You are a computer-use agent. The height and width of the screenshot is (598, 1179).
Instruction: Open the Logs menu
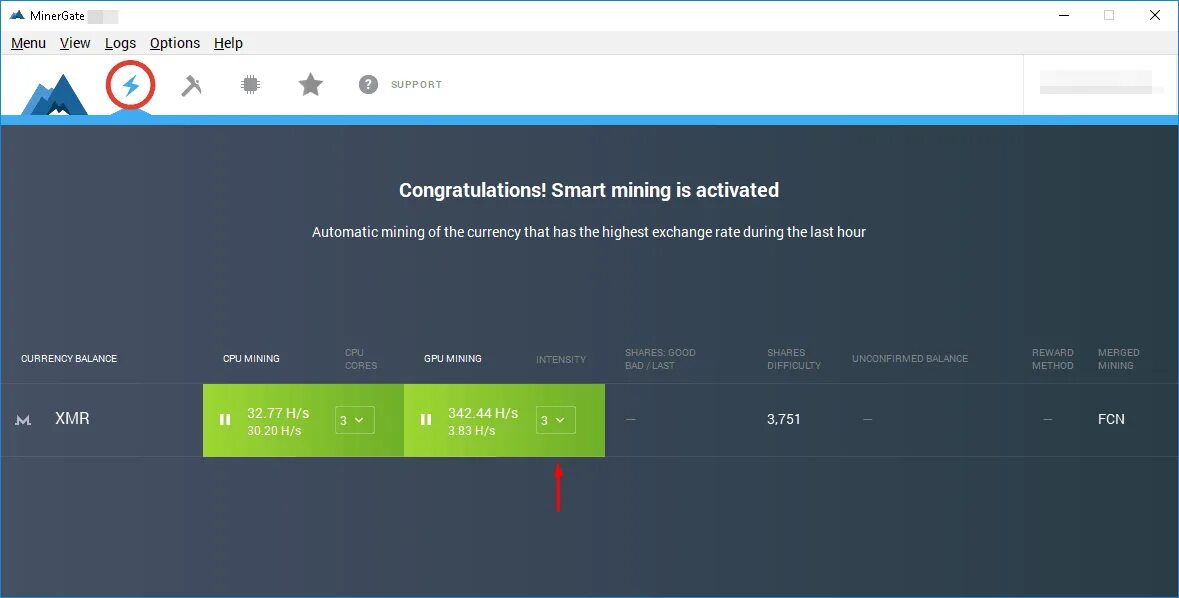tap(120, 43)
